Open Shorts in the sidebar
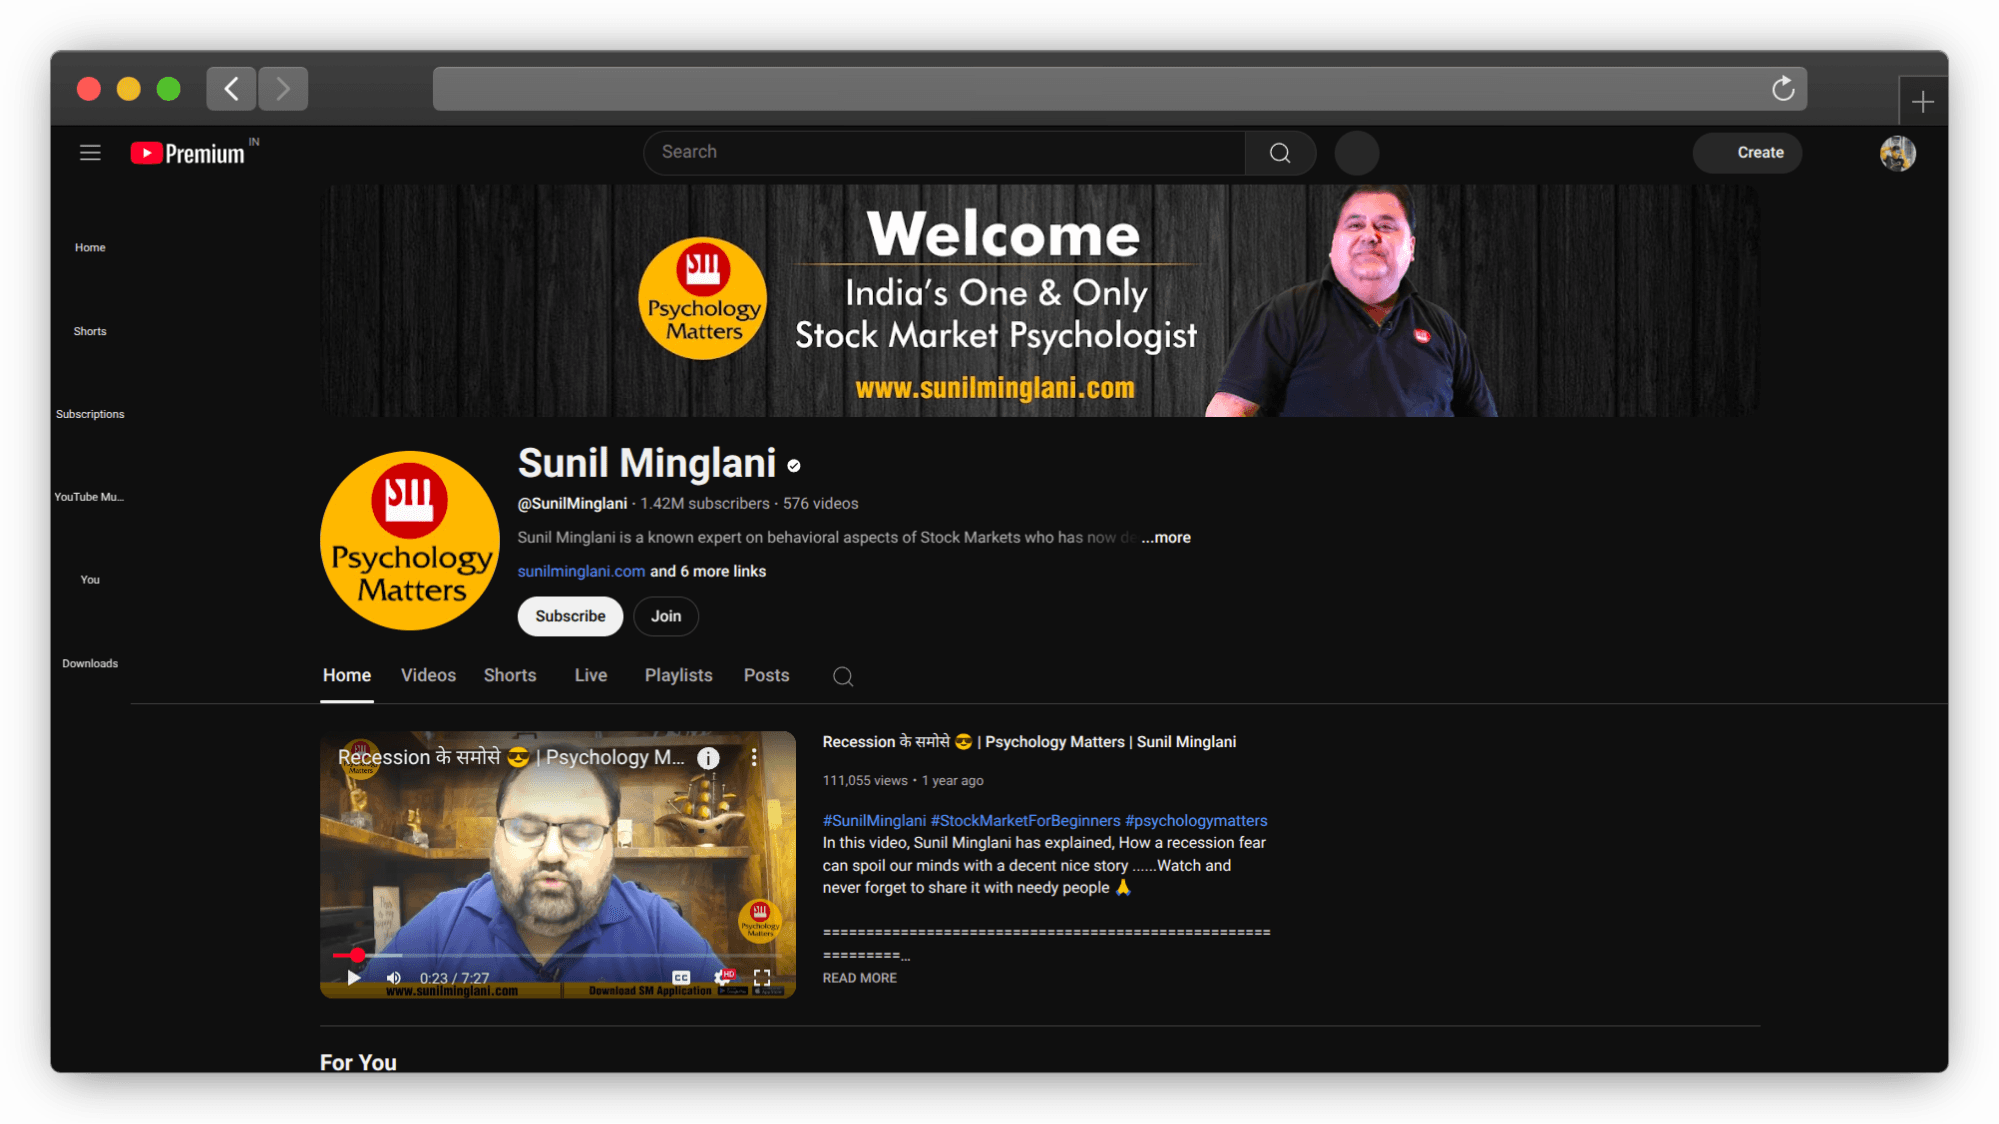This screenshot has height=1124, width=1999. click(90, 332)
